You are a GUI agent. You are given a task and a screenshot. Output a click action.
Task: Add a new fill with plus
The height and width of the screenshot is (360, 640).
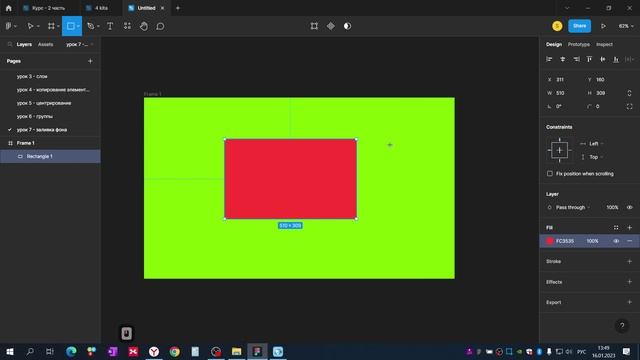(x=629, y=228)
